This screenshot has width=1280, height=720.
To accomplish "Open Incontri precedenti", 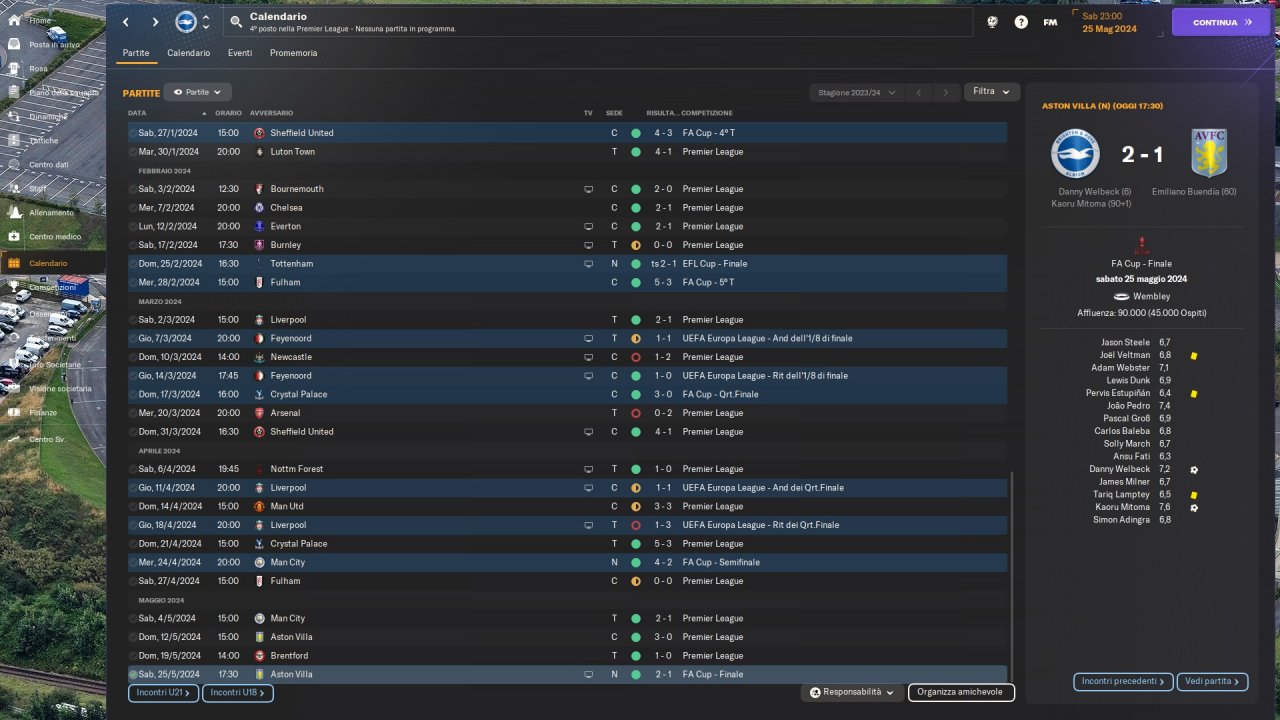I will (1123, 682).
